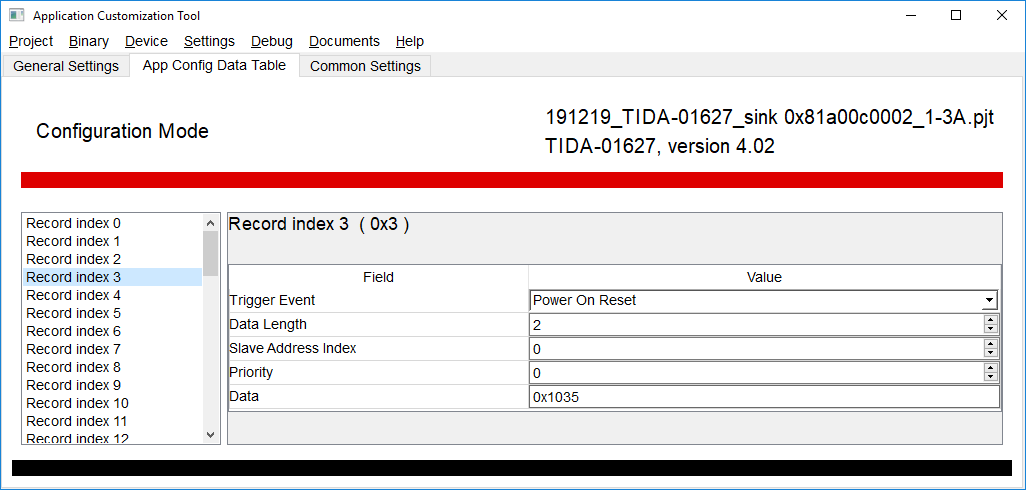Increase Slave Address Index with up arrow
Image resolution: width=1026 pixels, height=490 pixels.
pyautogui.click(x=991, y=343)
